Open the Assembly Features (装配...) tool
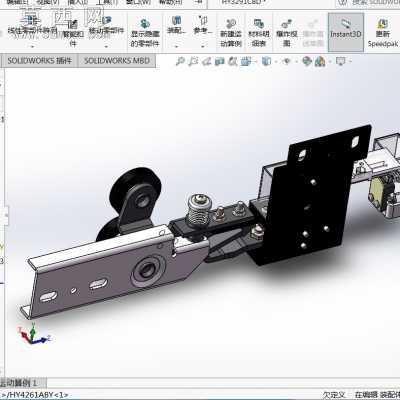Screen dimensions: 400x400 point(176,25)
